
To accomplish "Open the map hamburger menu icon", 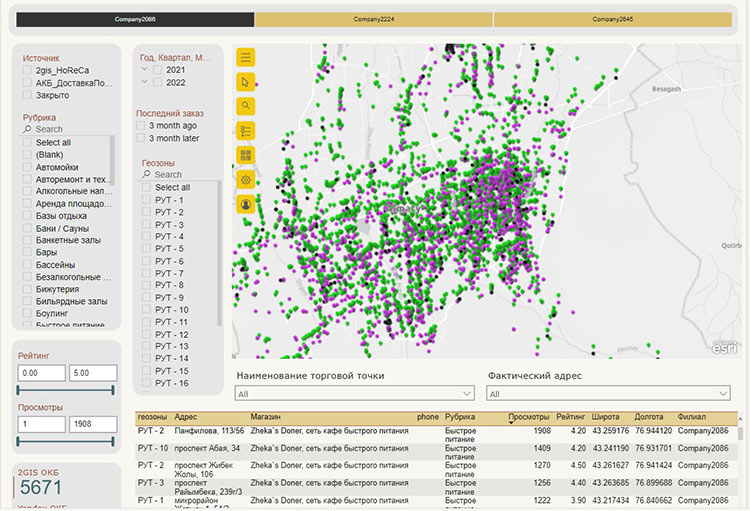I will [246, 57].
